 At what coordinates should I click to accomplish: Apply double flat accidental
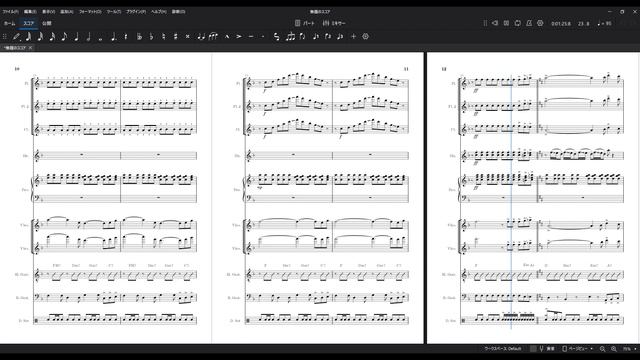139,37
